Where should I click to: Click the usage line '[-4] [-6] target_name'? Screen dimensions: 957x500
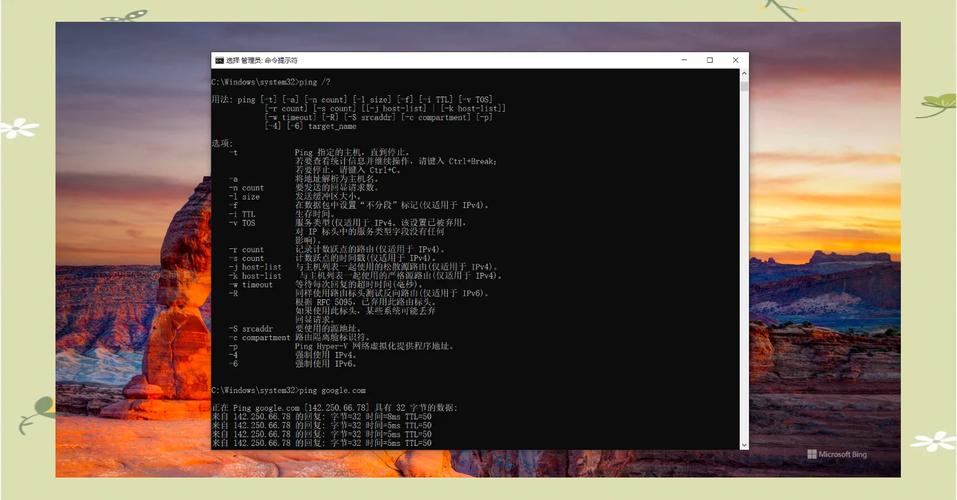(x=311, y=126)
